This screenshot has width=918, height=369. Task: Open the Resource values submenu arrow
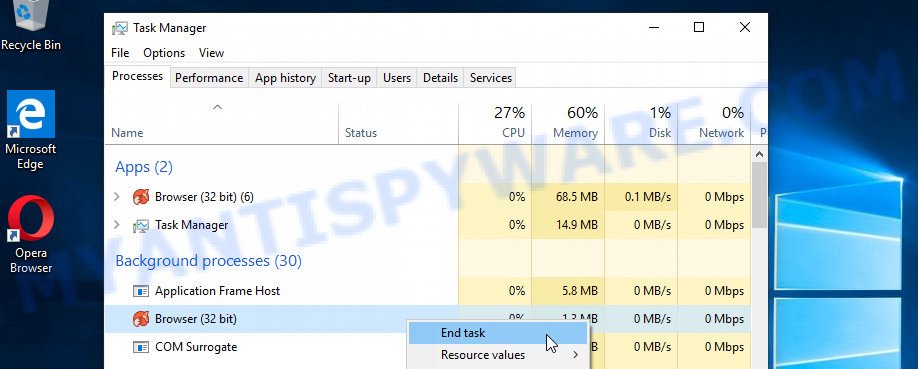[576, 355]
